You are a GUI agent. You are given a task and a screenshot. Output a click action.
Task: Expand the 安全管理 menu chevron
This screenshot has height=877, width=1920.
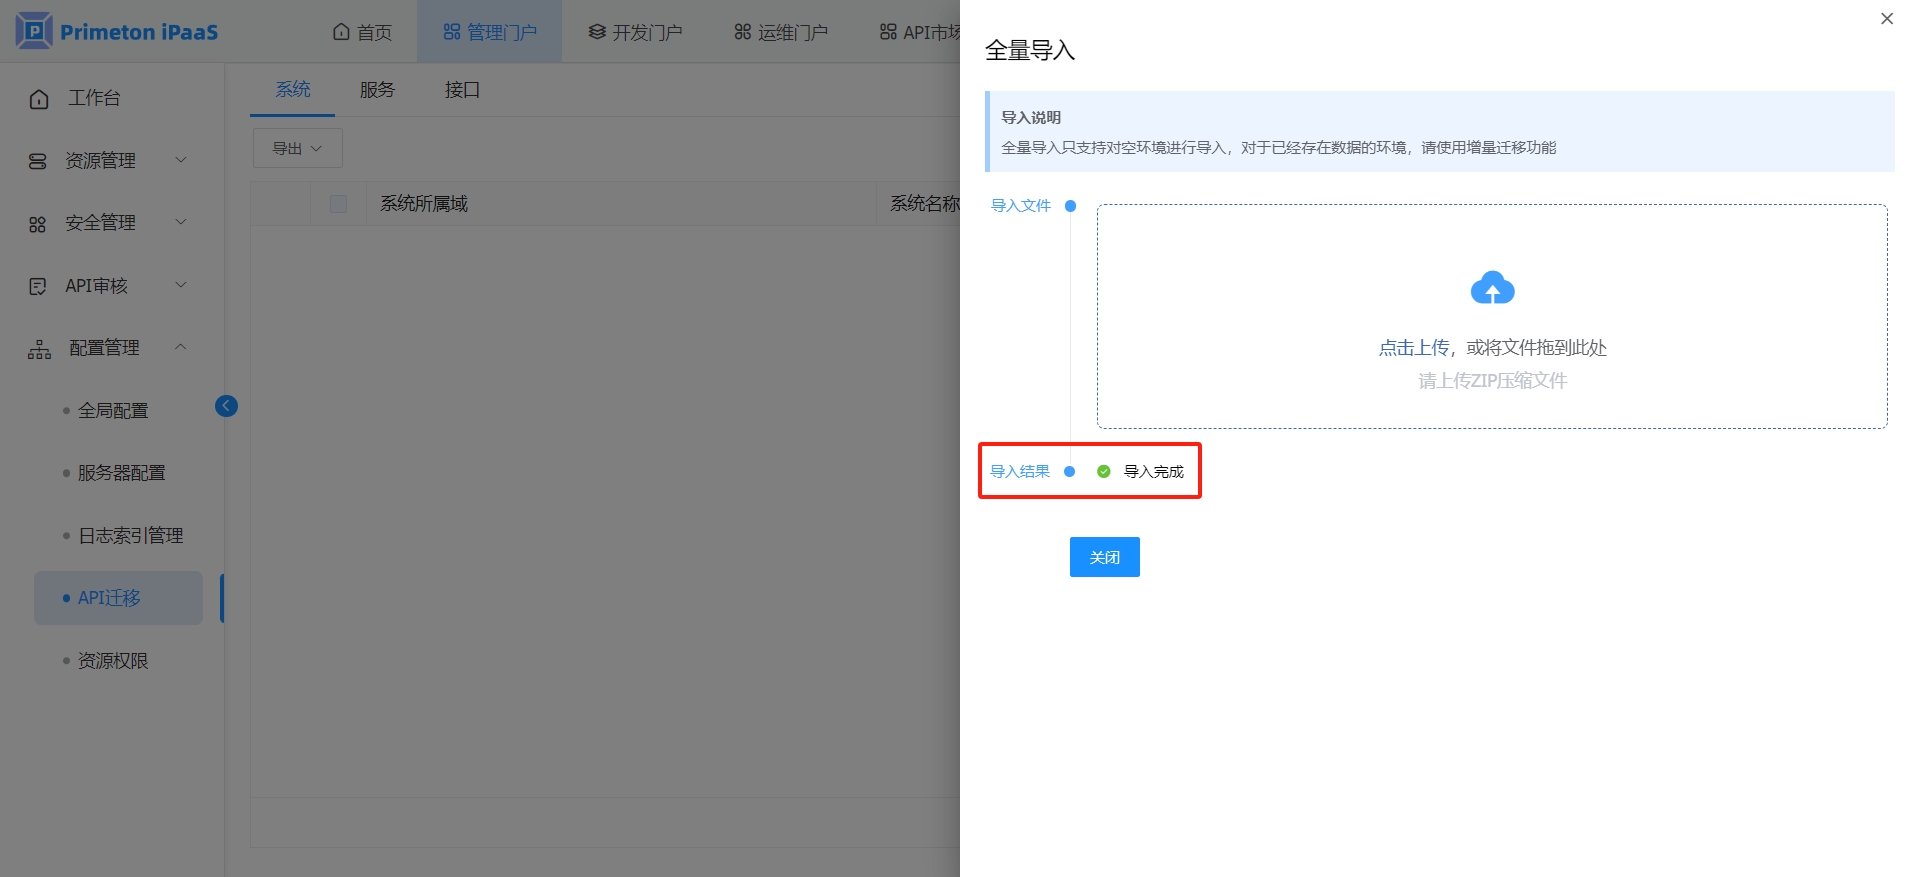click(181, 222)
